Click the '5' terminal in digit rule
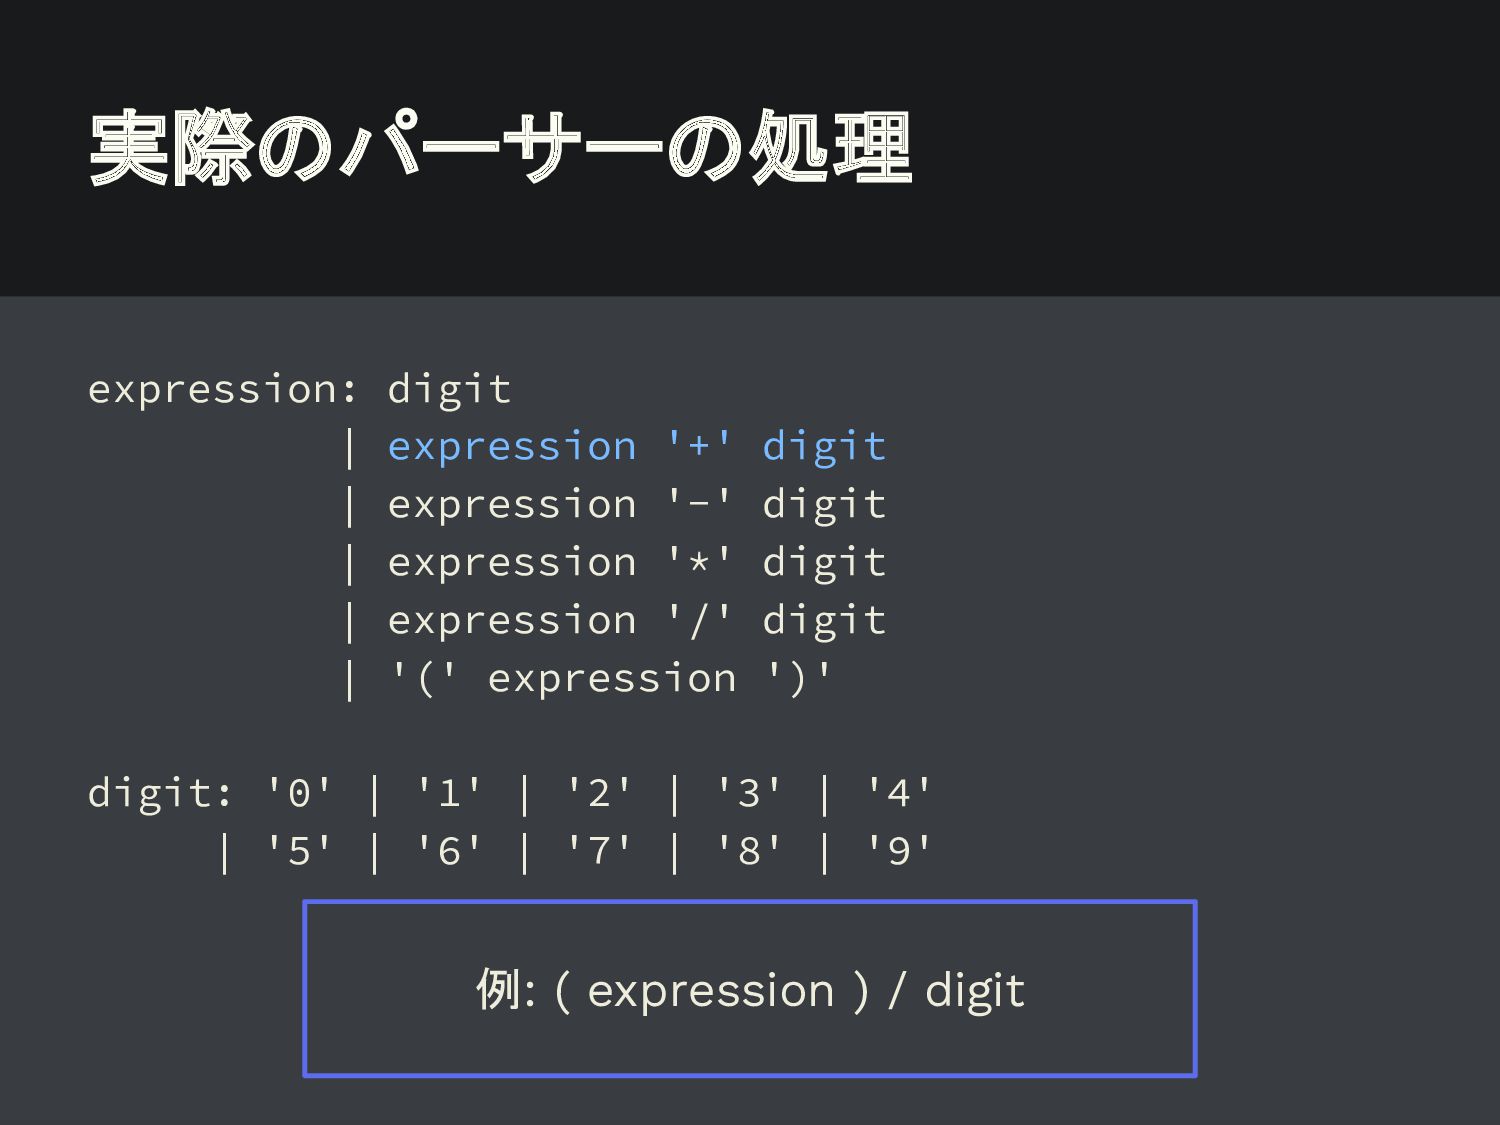Image resolution: width=1500 pixels, height=1125 pixels. point(299,851)
